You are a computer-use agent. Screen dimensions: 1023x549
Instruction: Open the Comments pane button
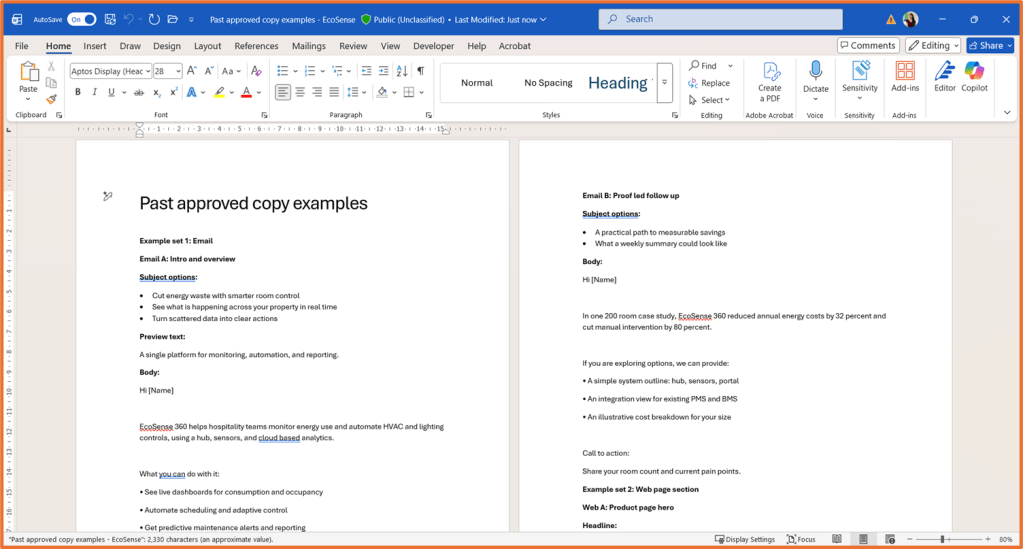click(x=868, y=45)
